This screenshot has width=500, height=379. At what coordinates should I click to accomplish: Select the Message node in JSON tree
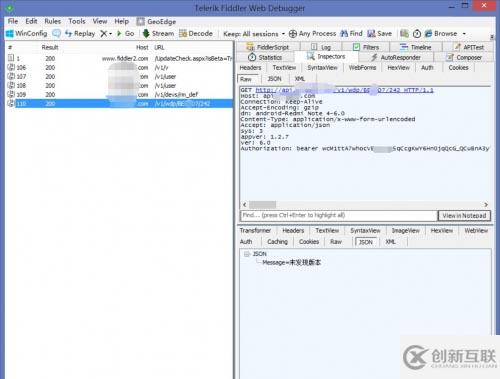tap(291, 262)
